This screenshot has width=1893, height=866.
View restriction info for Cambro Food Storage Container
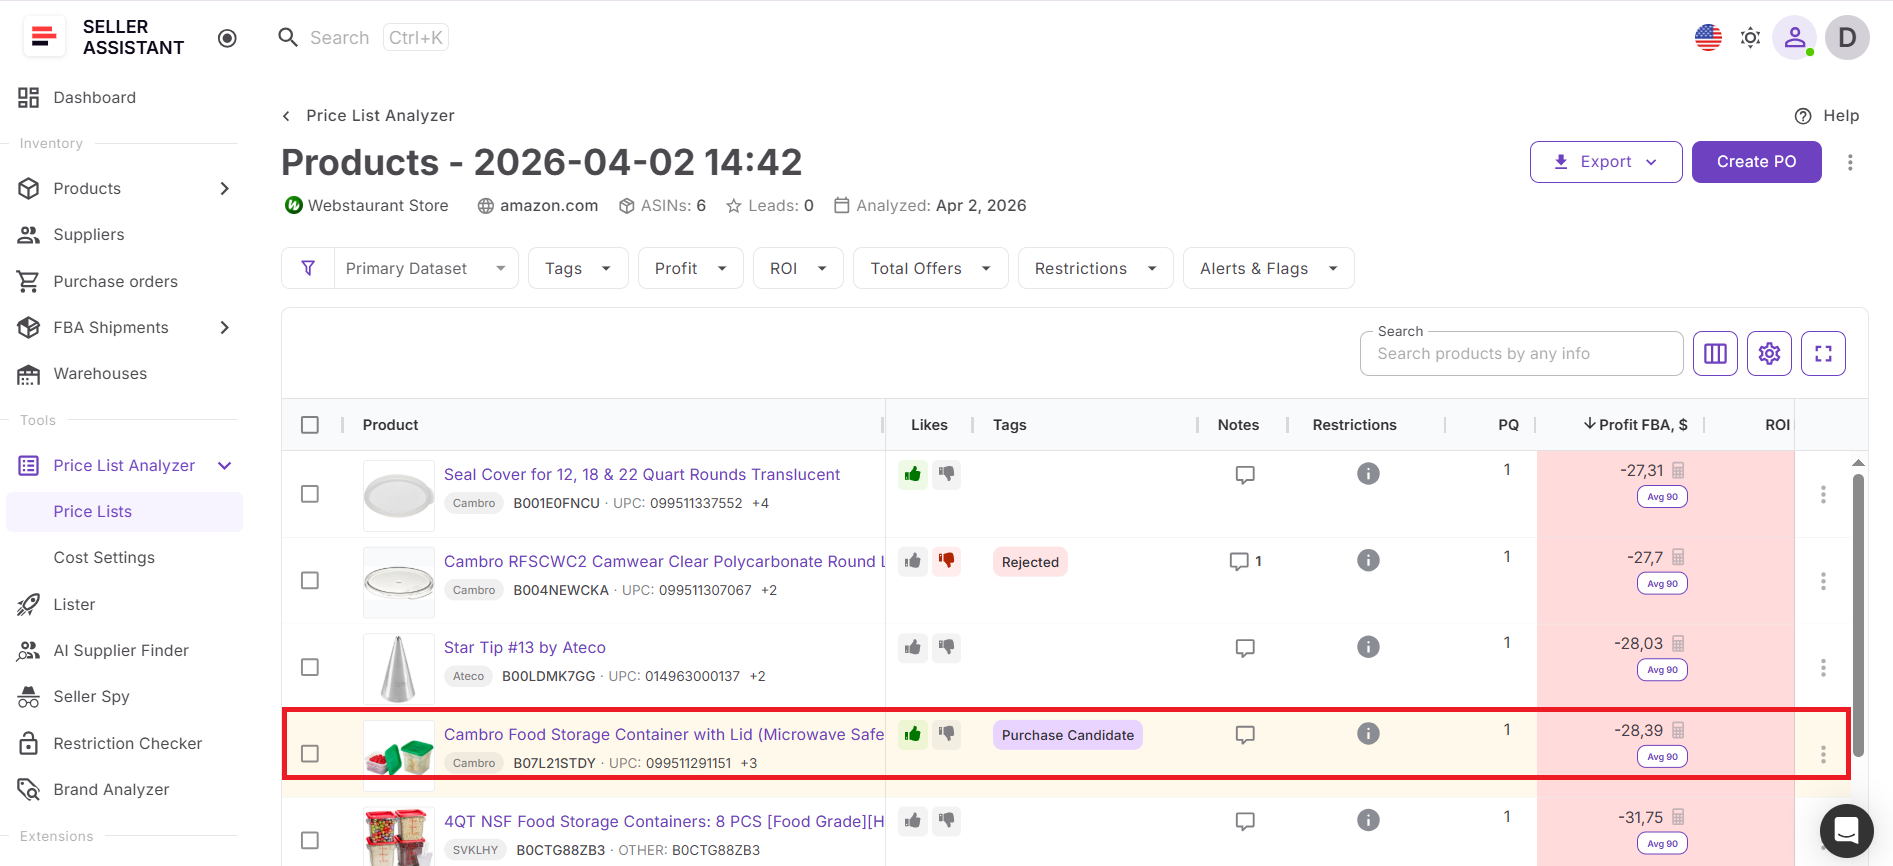click(x=1368, y=734)
